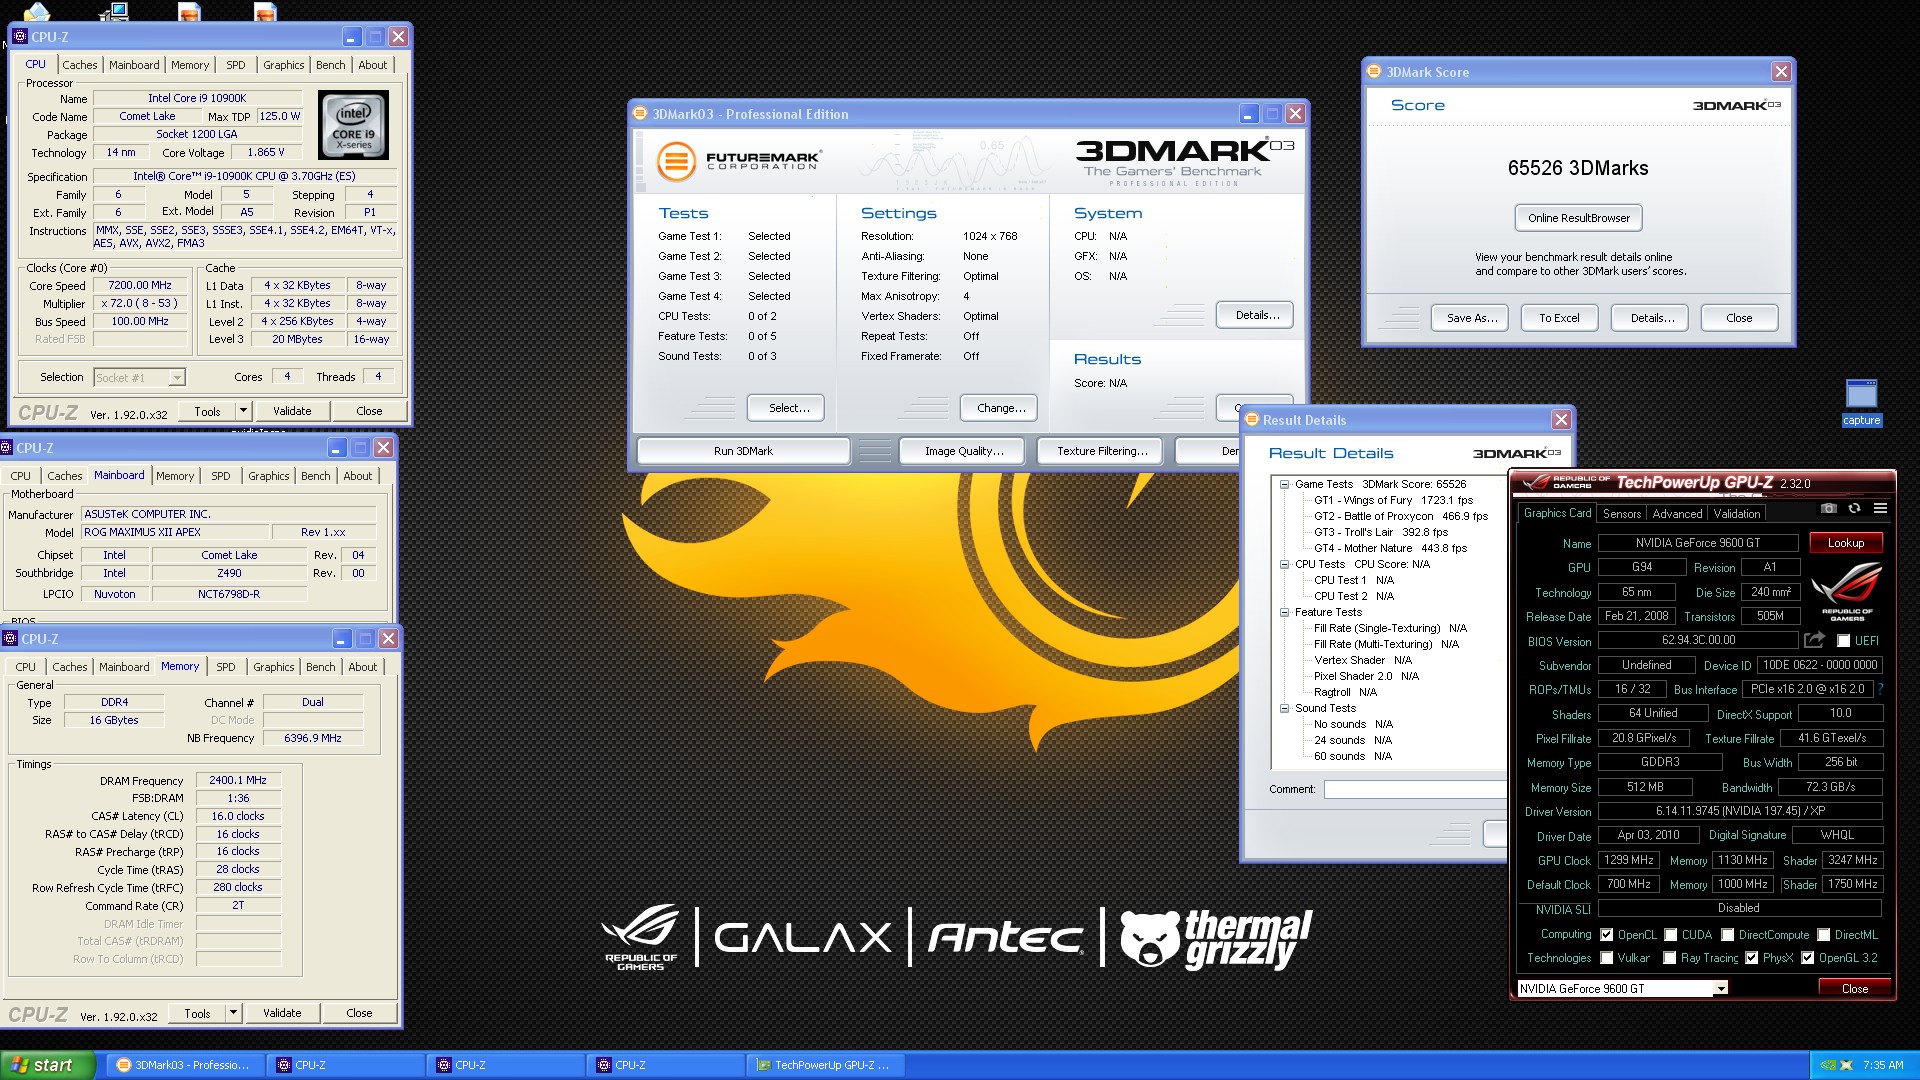This screenshot has width=1920, height=1080.
Task: Click the BIOS export share icon in GPU-Z
Action: pyautogui.click(x=1814, y=640)
